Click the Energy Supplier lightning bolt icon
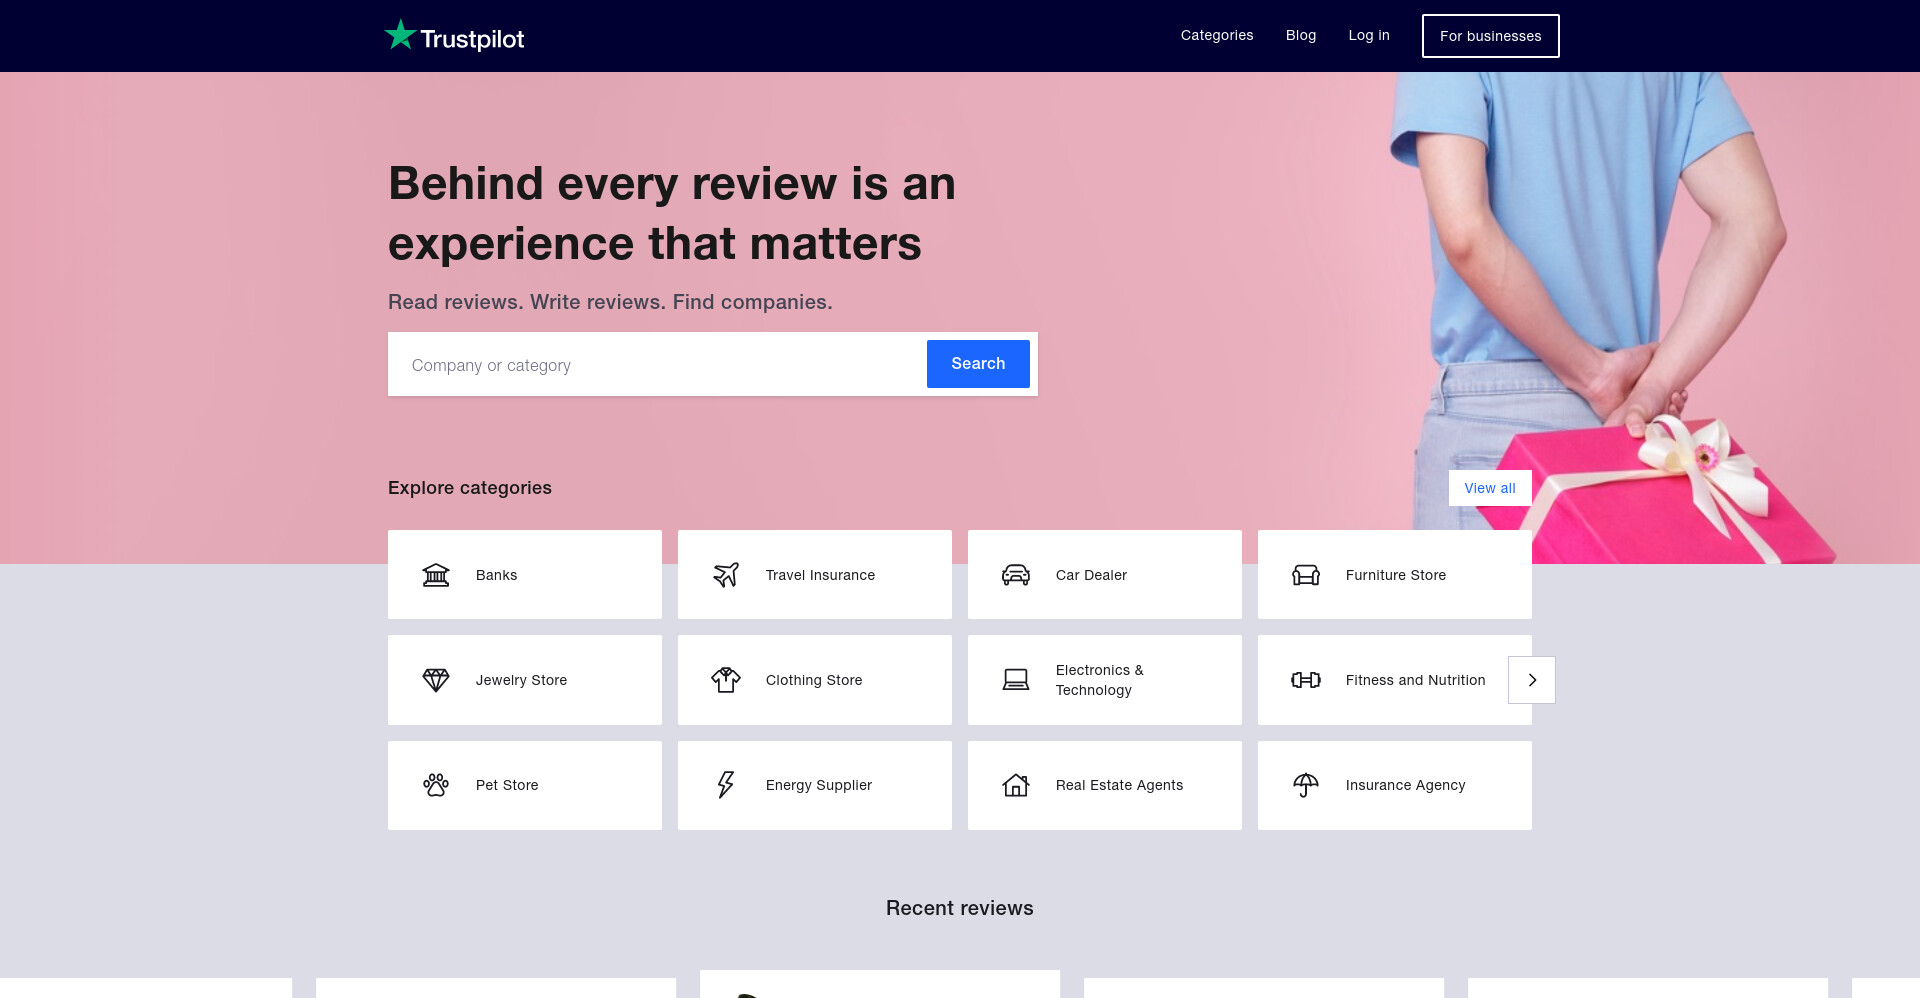 726,785
